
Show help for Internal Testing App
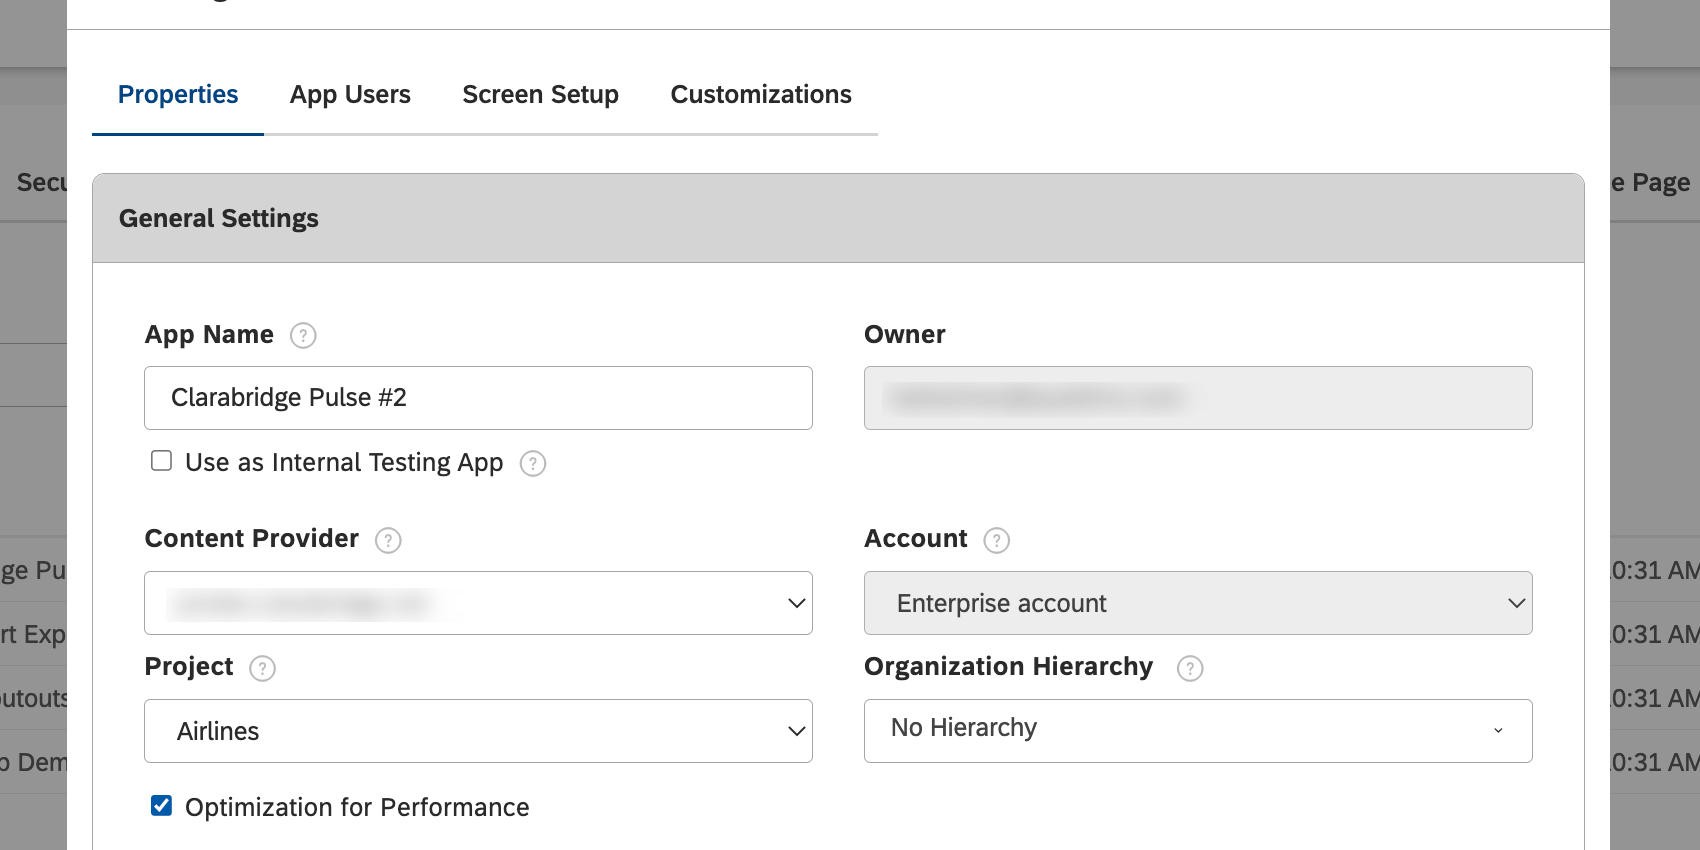[x=533, y=463]
